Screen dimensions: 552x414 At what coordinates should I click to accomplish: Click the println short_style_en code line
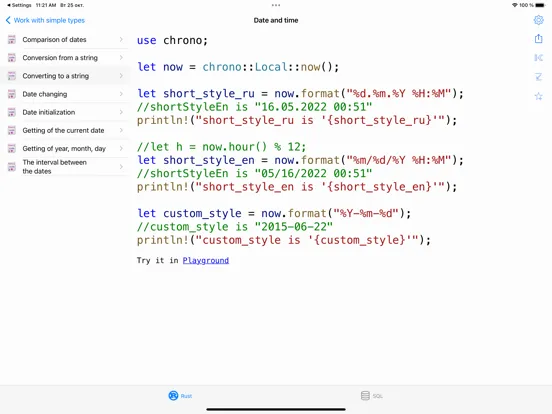tap(297, 187)
